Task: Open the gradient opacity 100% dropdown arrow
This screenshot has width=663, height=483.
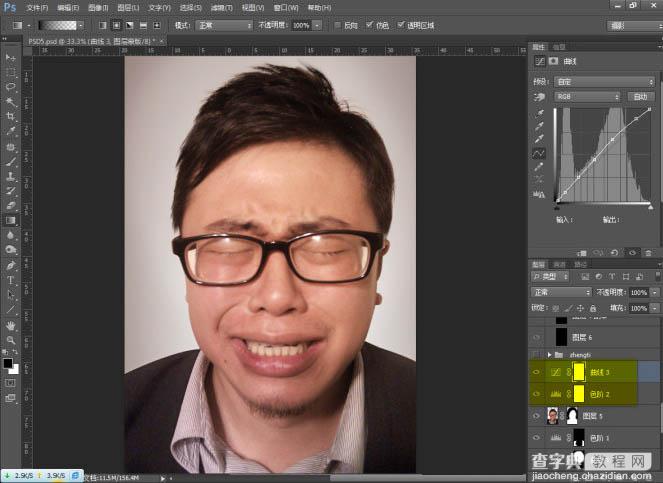Action: coord(317,25)
